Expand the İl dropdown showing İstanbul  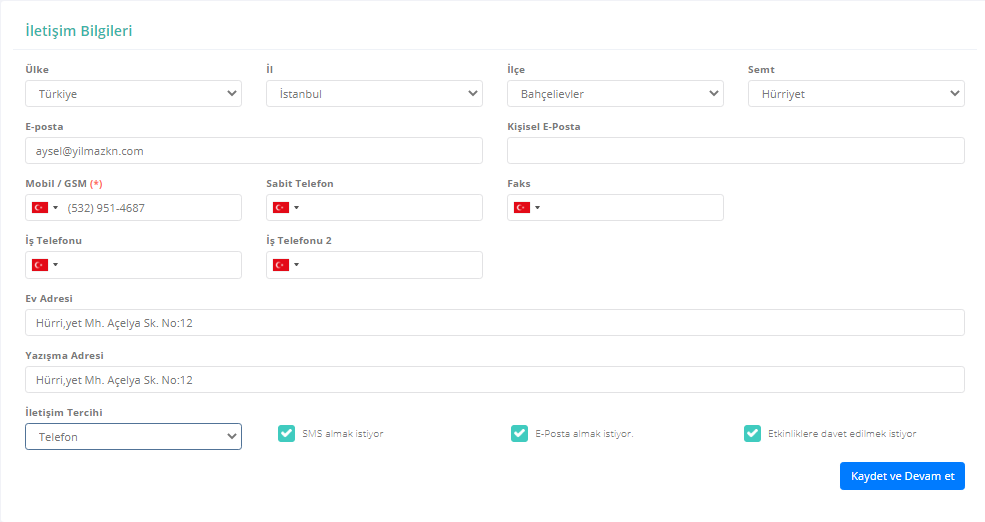pos(374,94)
